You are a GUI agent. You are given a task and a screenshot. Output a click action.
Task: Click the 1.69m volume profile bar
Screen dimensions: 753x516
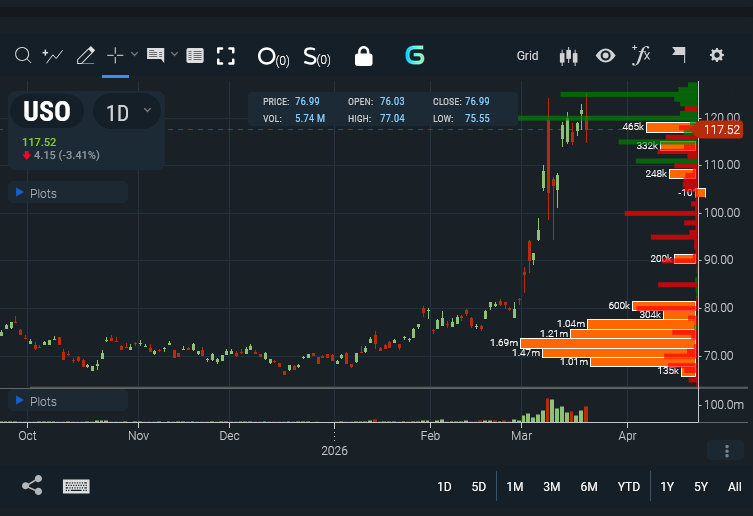click(x=607, y=343)
